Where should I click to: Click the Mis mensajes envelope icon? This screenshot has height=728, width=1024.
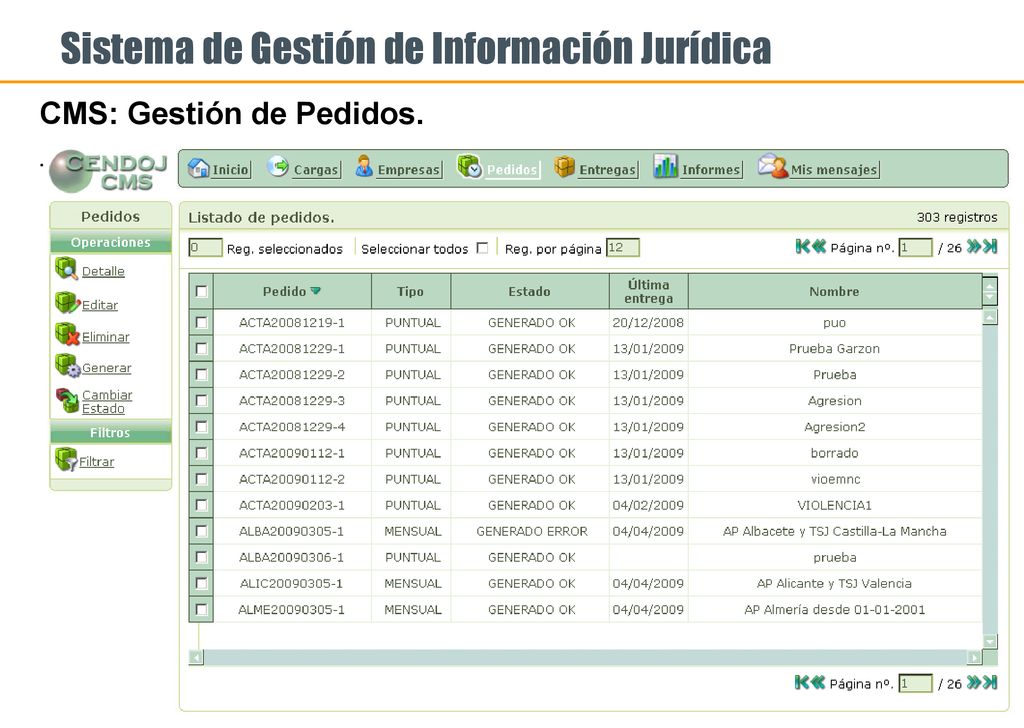coord(773,166)
